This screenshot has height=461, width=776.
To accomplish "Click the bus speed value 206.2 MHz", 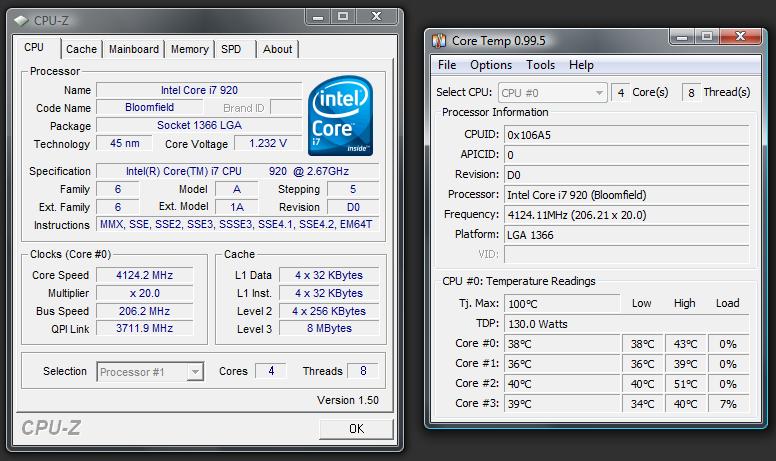I will [x=145, y=311].
